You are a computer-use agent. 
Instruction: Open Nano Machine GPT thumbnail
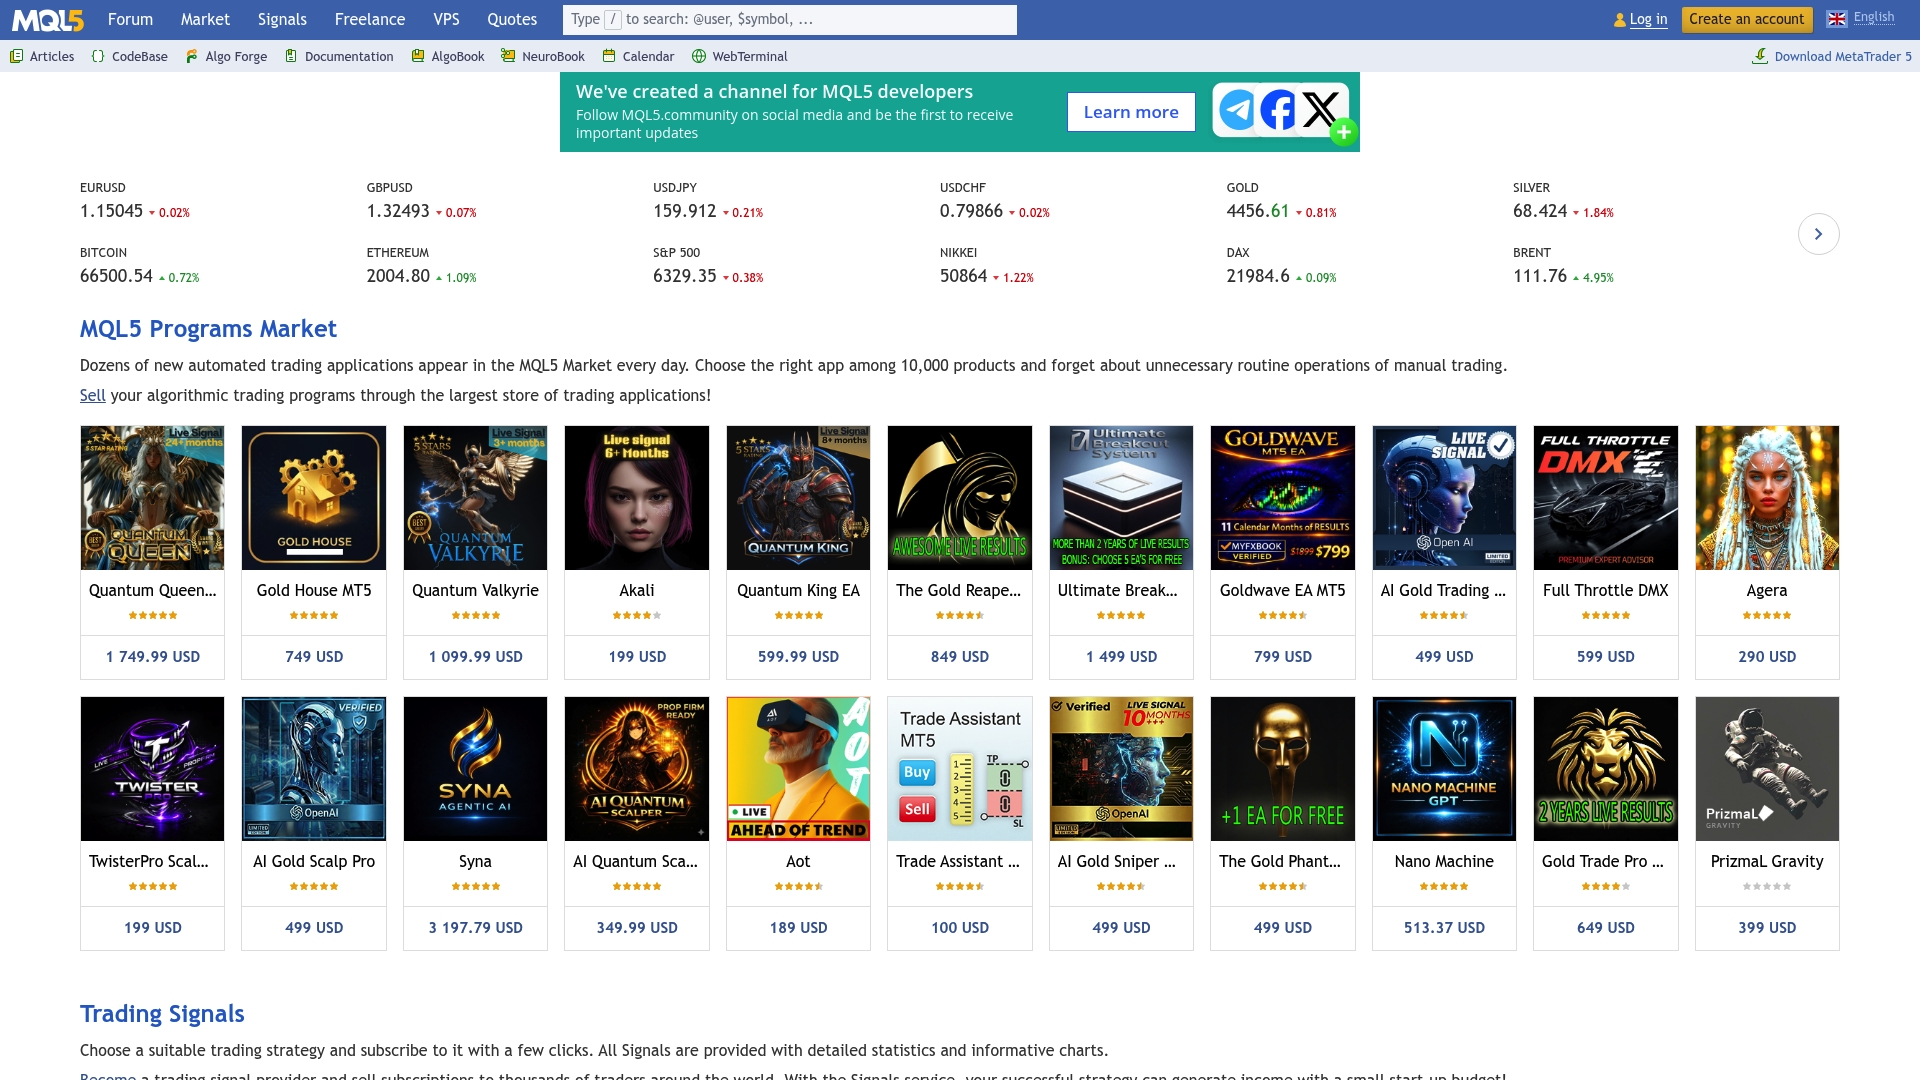click(1444, 769)
